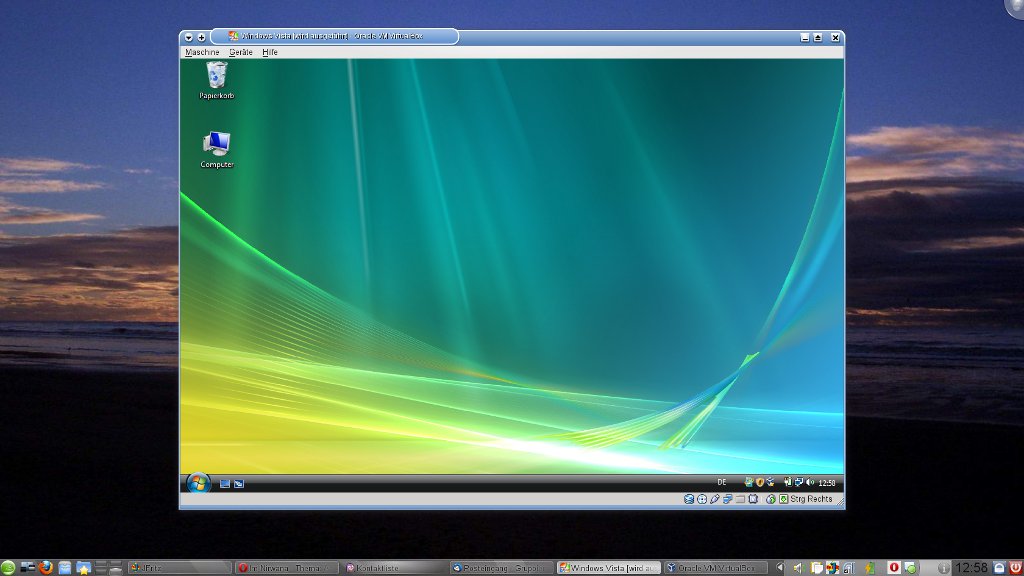Click VirtualBox network adapter indicator
1024x576 pixels.
click(728, 499)
